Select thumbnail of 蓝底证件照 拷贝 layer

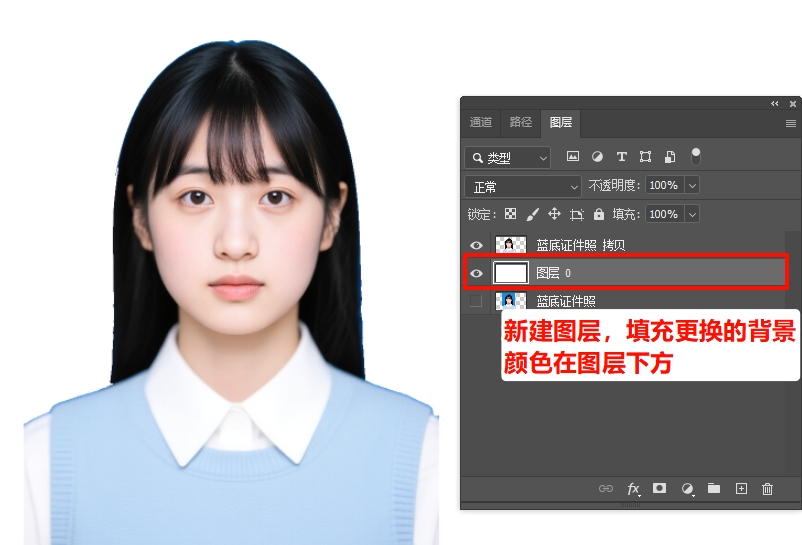(510, 245)
